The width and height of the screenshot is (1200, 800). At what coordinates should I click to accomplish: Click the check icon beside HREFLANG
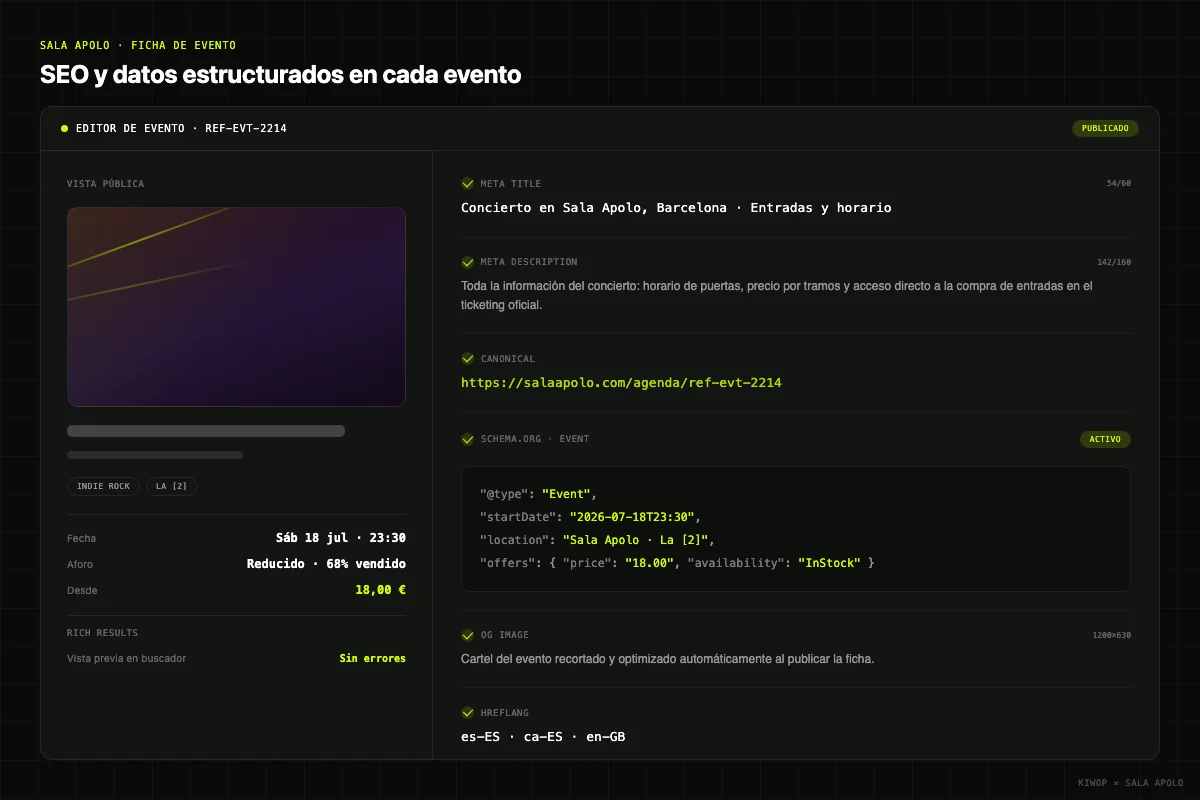pyautogui.click(x=467, y=713)
